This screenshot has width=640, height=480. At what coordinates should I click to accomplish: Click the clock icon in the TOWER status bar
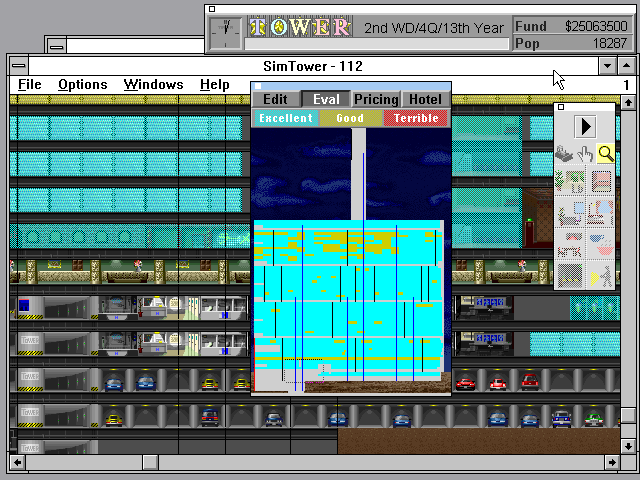(226, 33)
